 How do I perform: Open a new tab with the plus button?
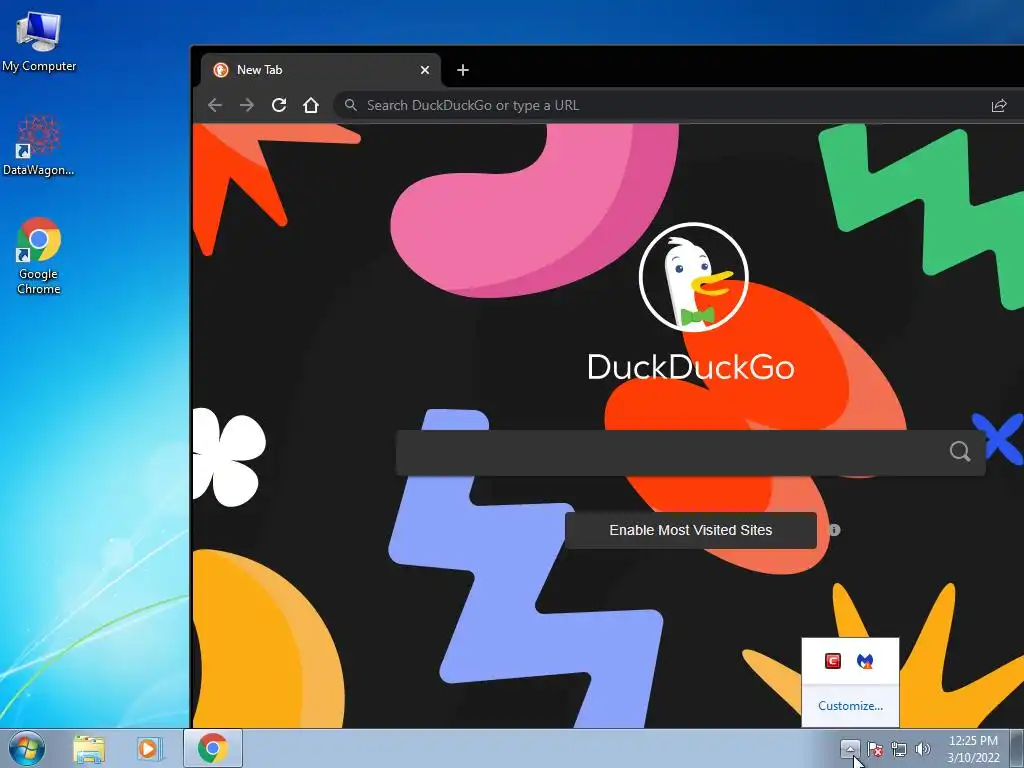click(x=462, y=70)
